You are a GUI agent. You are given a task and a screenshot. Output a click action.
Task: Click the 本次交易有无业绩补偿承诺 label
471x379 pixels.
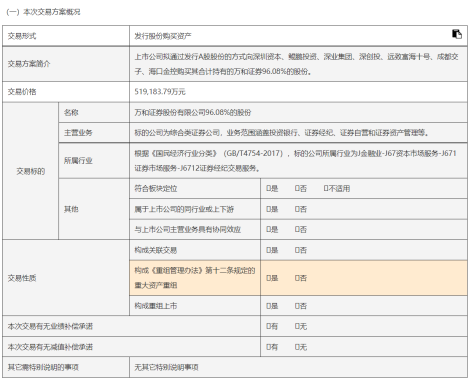coord(50,327)
